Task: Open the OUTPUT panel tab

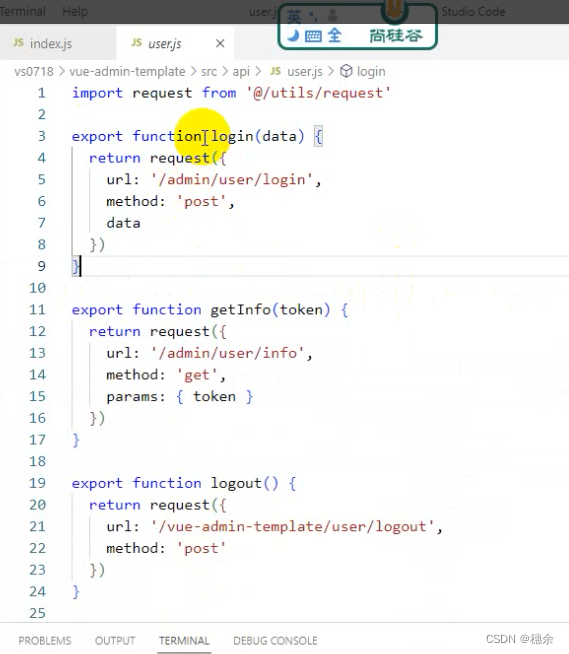Action: pos(115,640)
